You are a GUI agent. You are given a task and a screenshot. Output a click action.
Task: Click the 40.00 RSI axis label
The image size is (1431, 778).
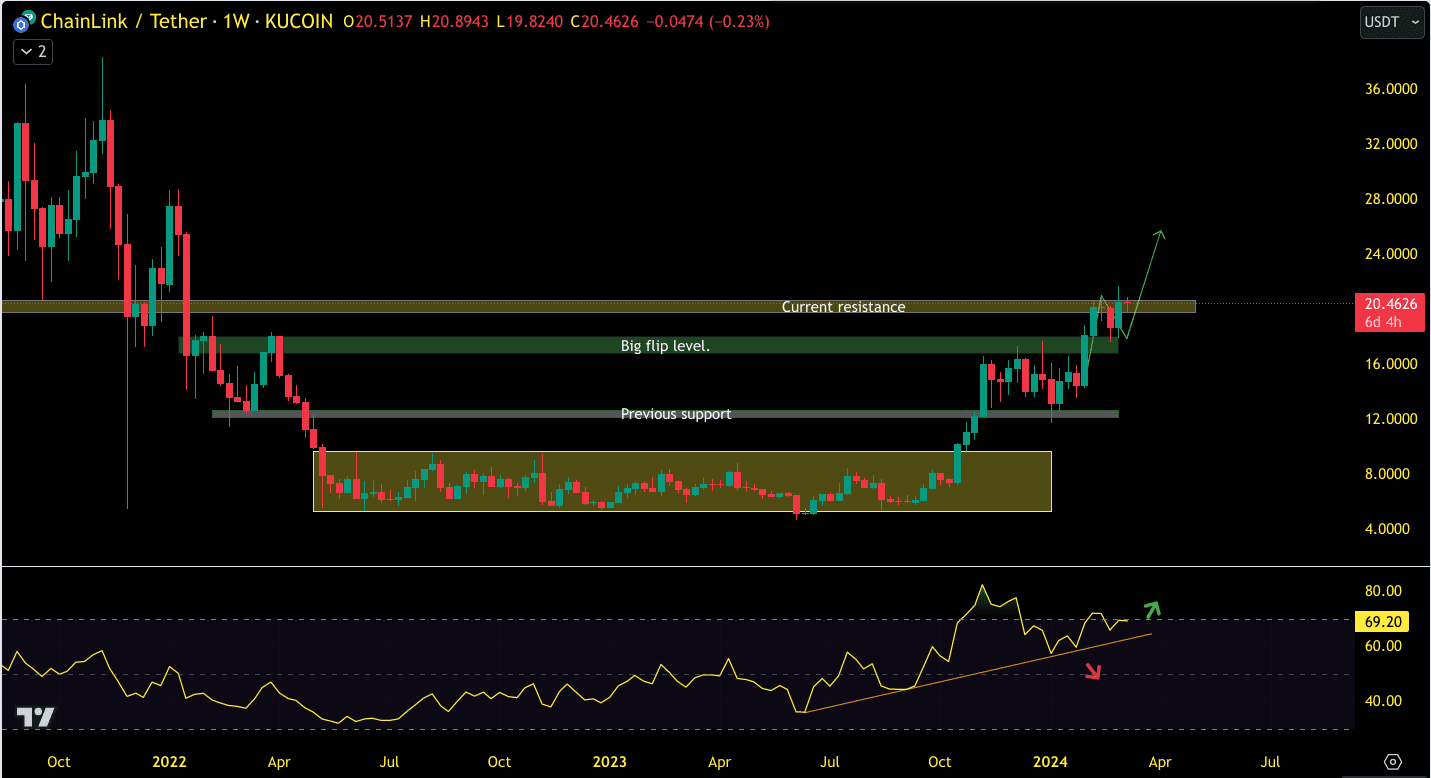1384,701
